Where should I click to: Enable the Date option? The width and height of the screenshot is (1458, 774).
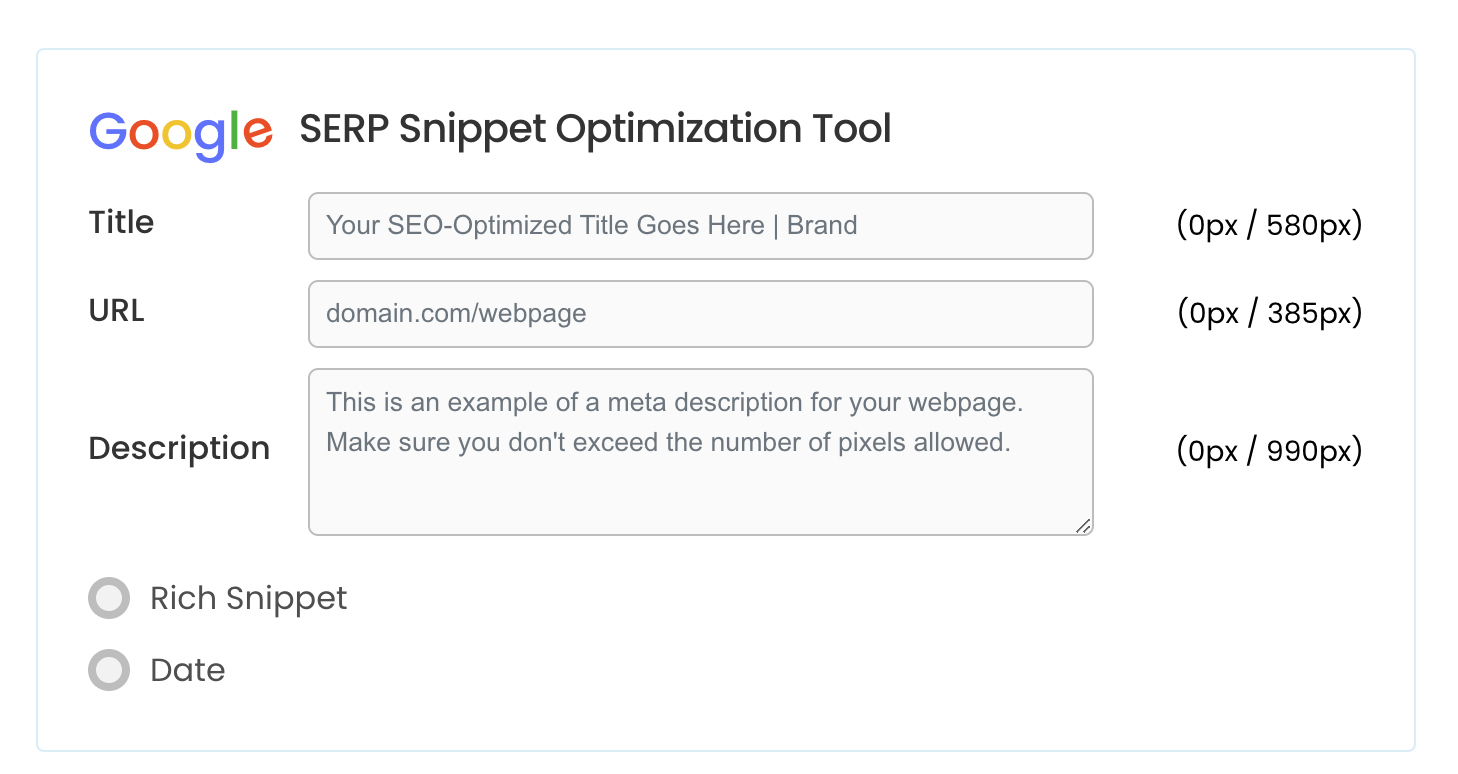click(x=108, y=670)
